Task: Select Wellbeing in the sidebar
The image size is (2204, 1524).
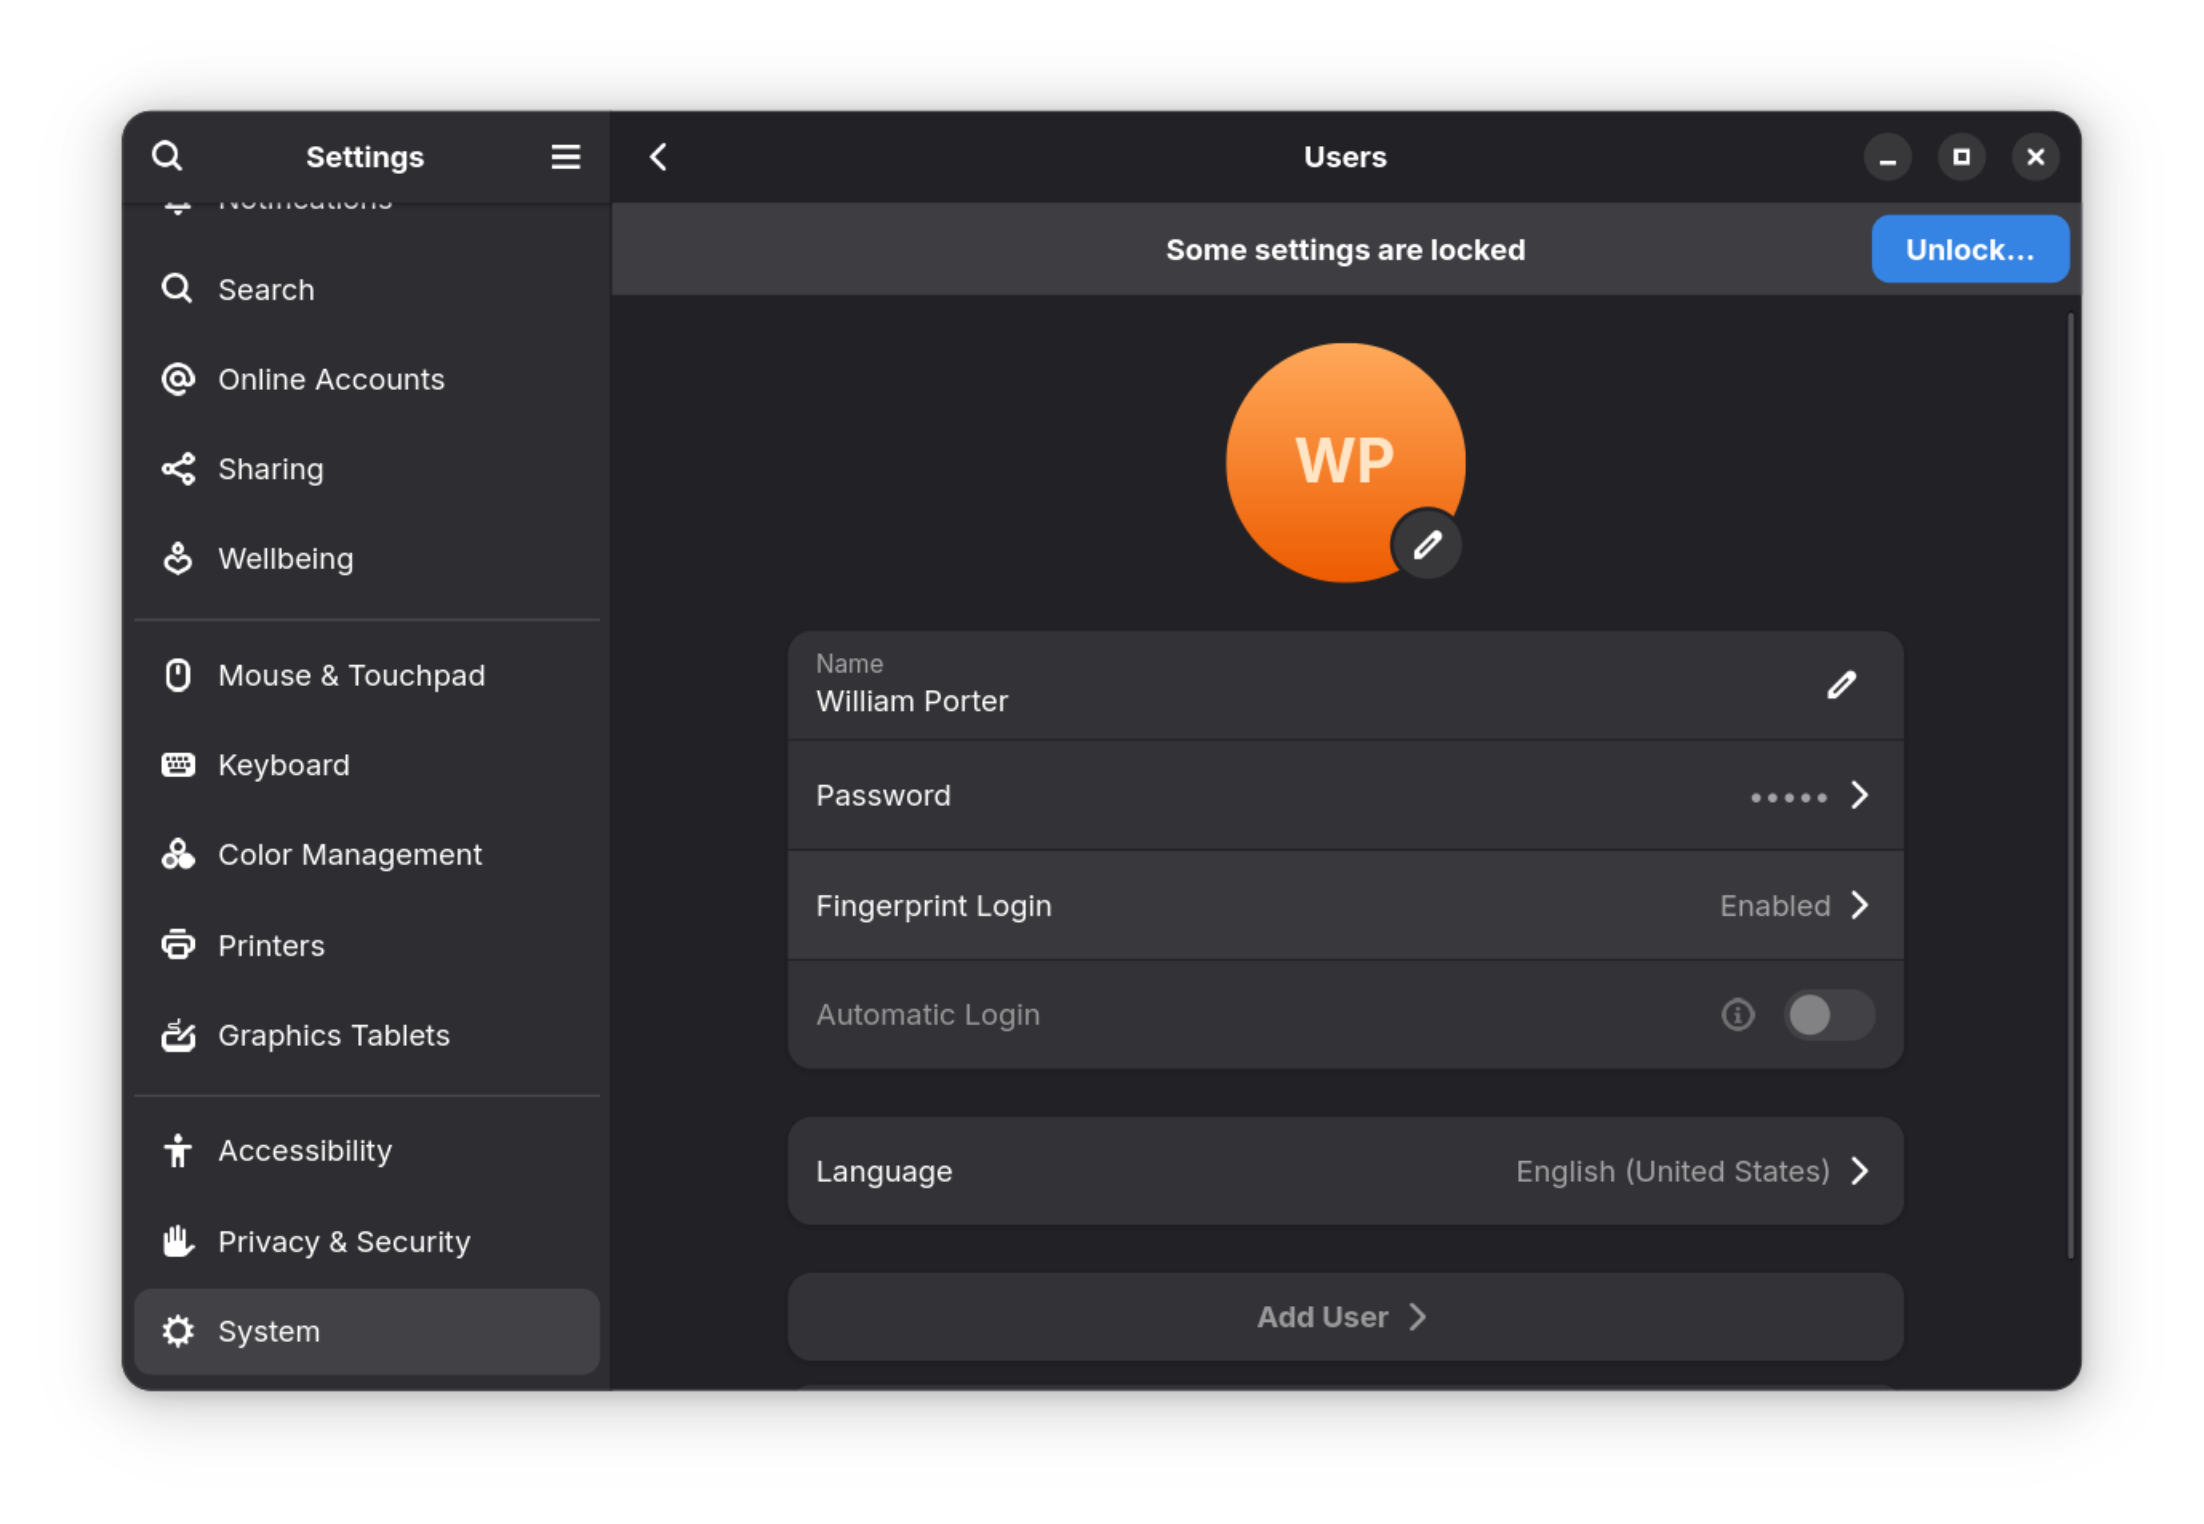Action: coord(367,559)
